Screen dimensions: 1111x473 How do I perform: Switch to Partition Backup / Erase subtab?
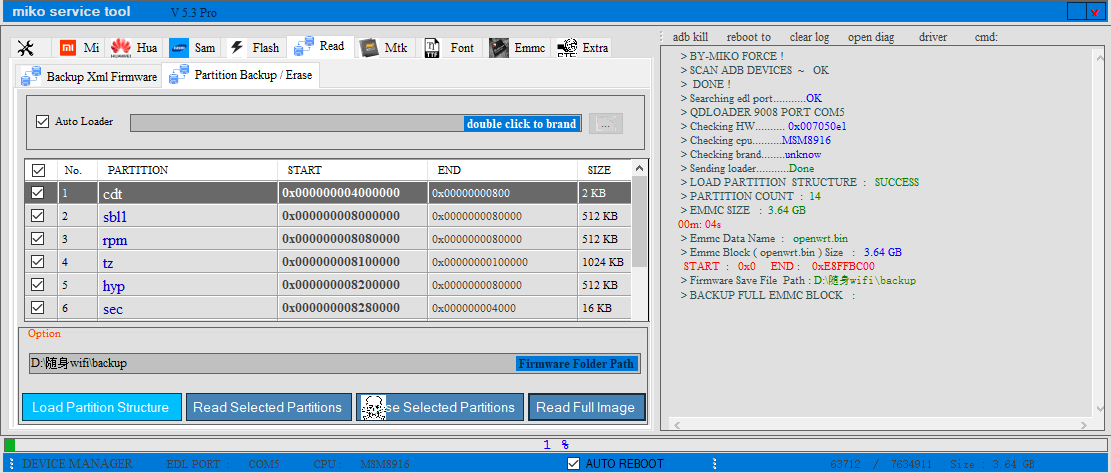point(242,74)
